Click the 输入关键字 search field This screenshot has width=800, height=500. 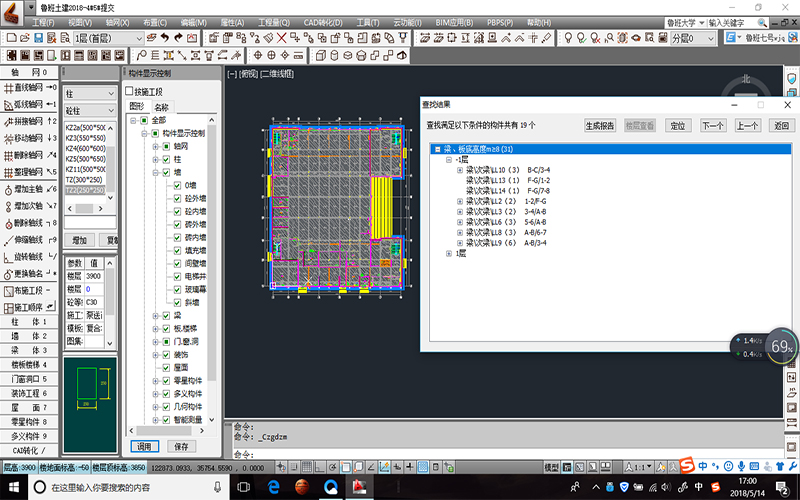pos(732,23)
